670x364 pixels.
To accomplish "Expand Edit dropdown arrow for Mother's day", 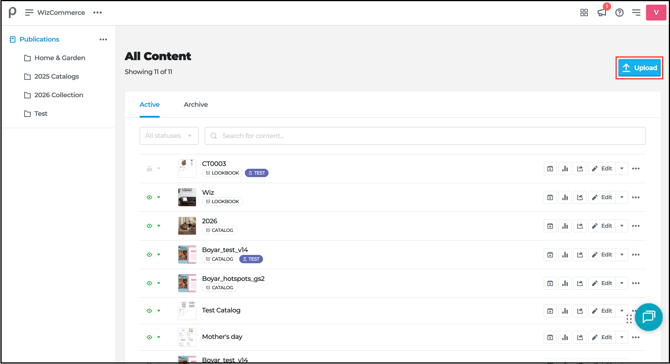I will [622, 338].
